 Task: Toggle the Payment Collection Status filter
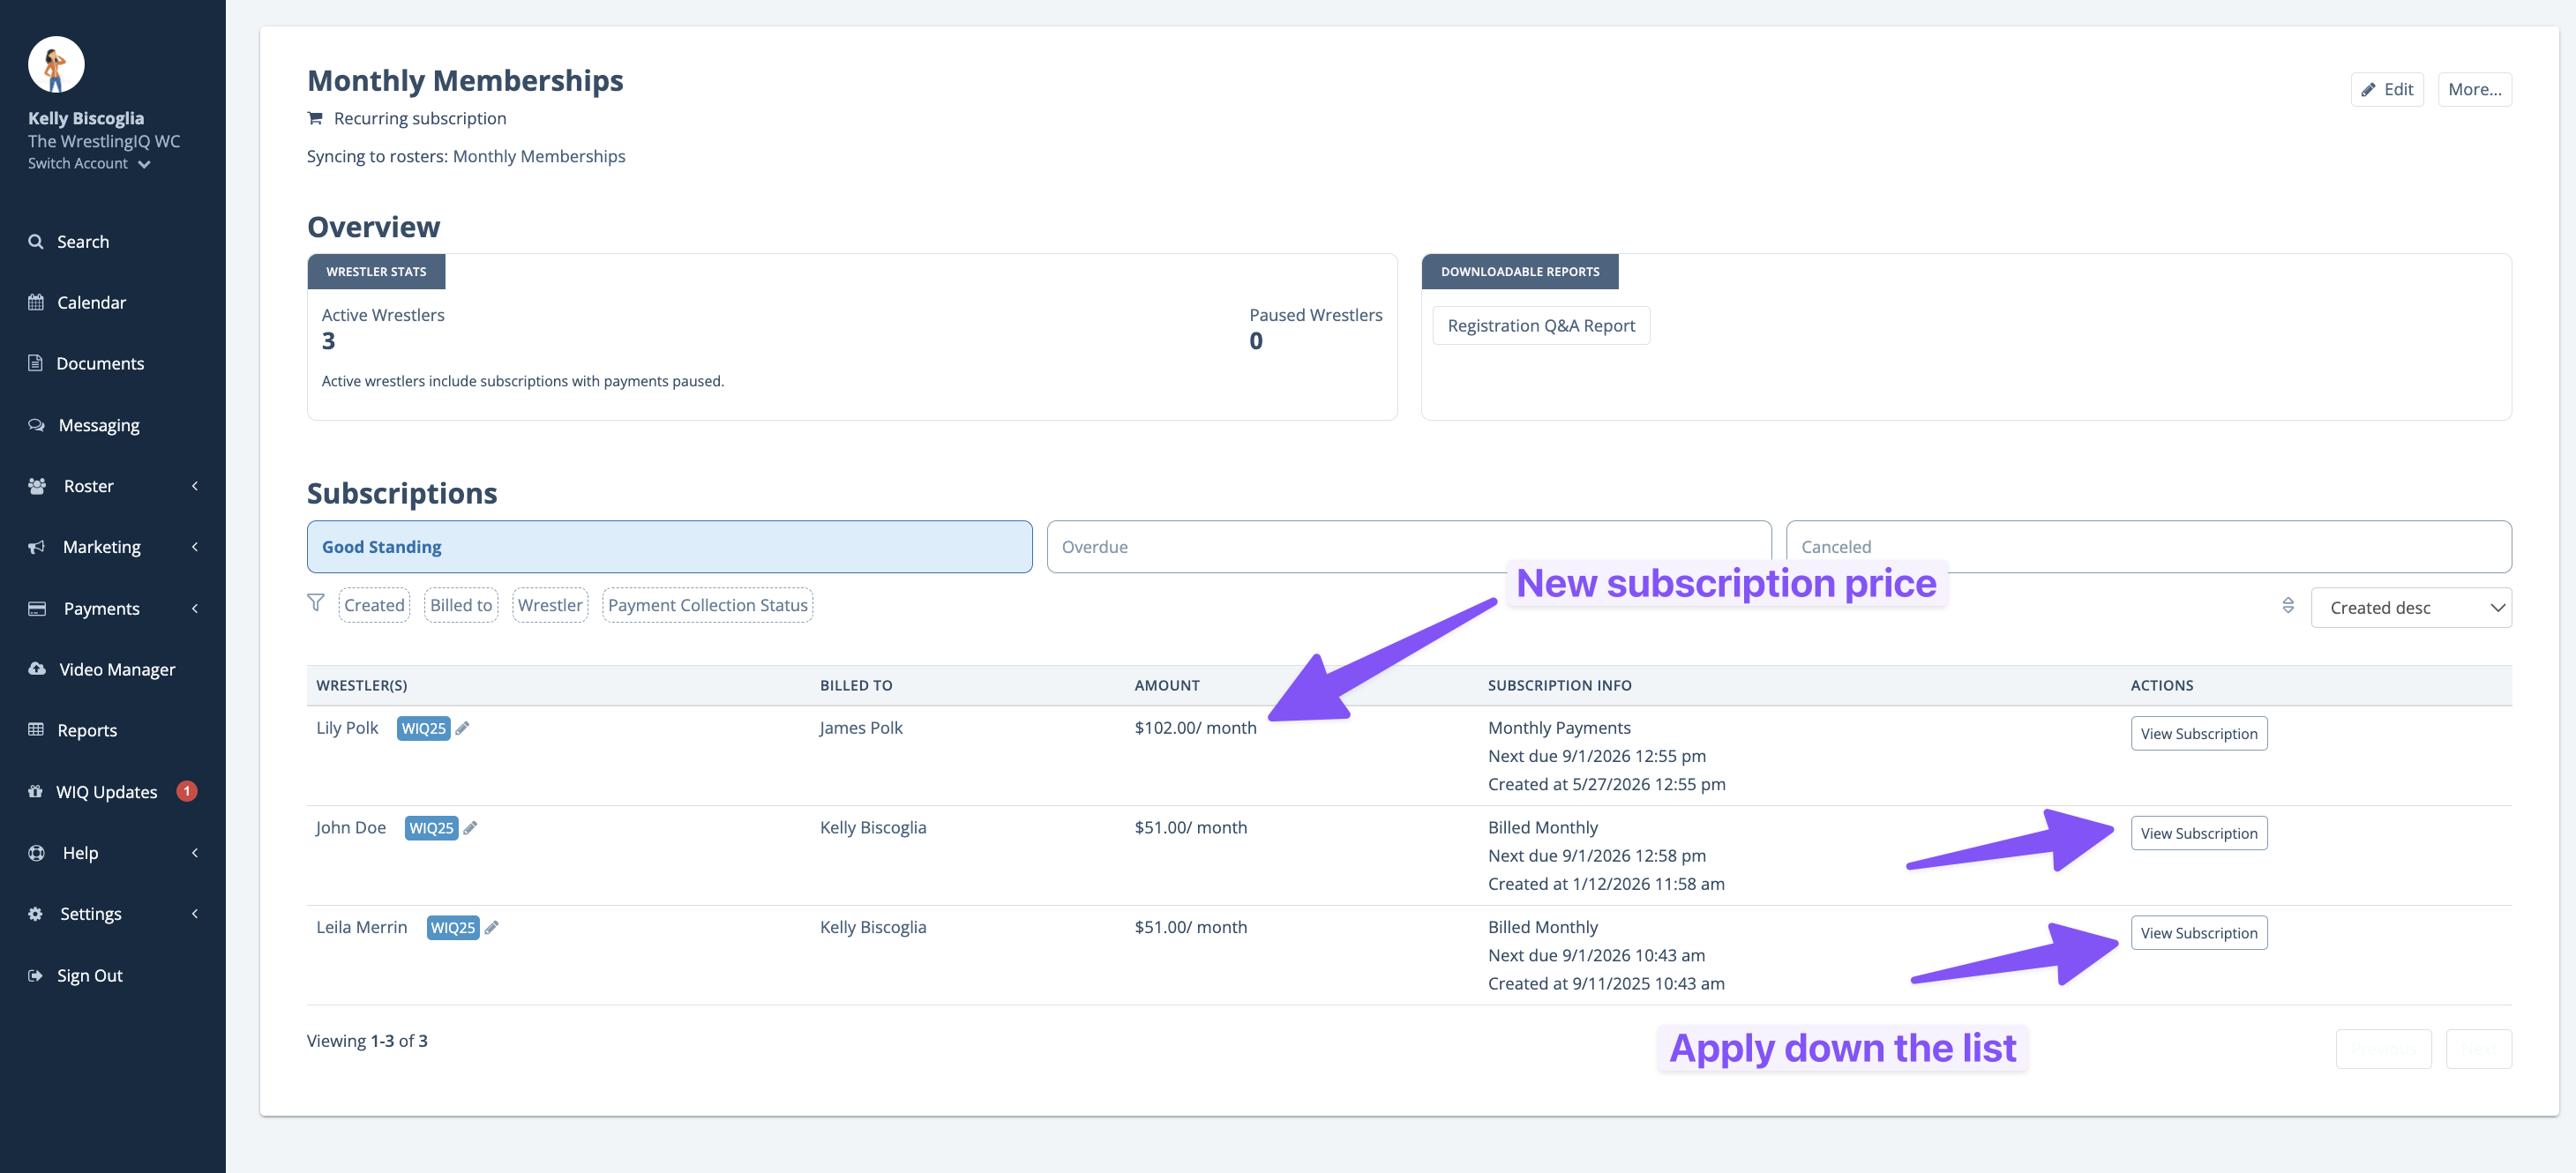708,605
